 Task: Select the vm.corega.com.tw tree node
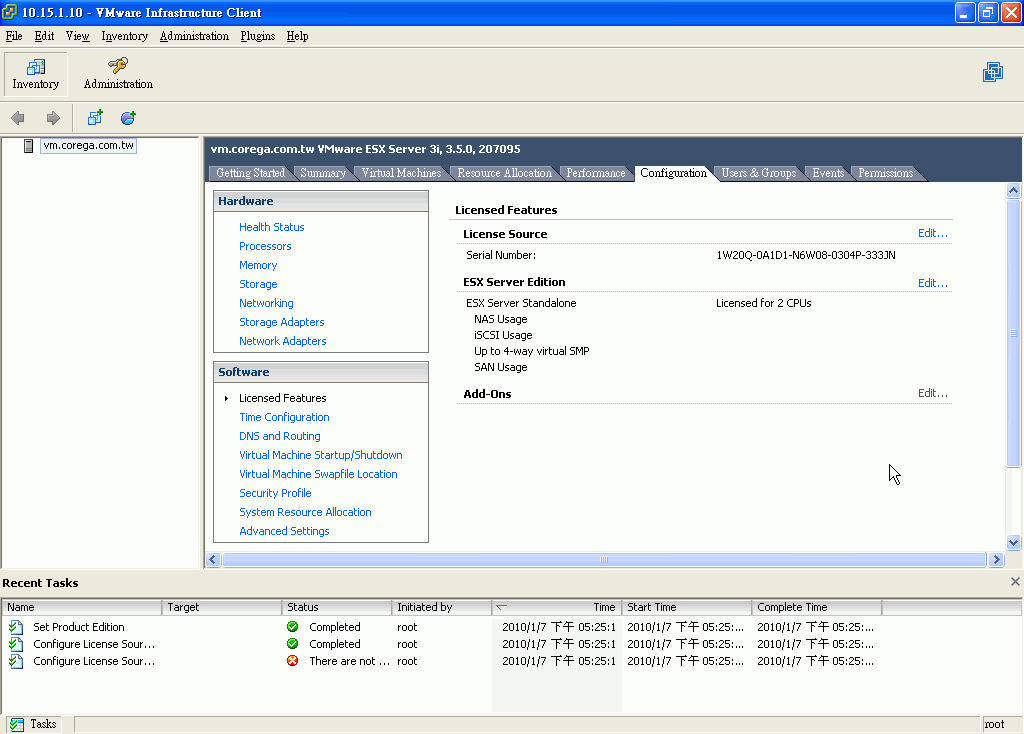tap(88, 146)
